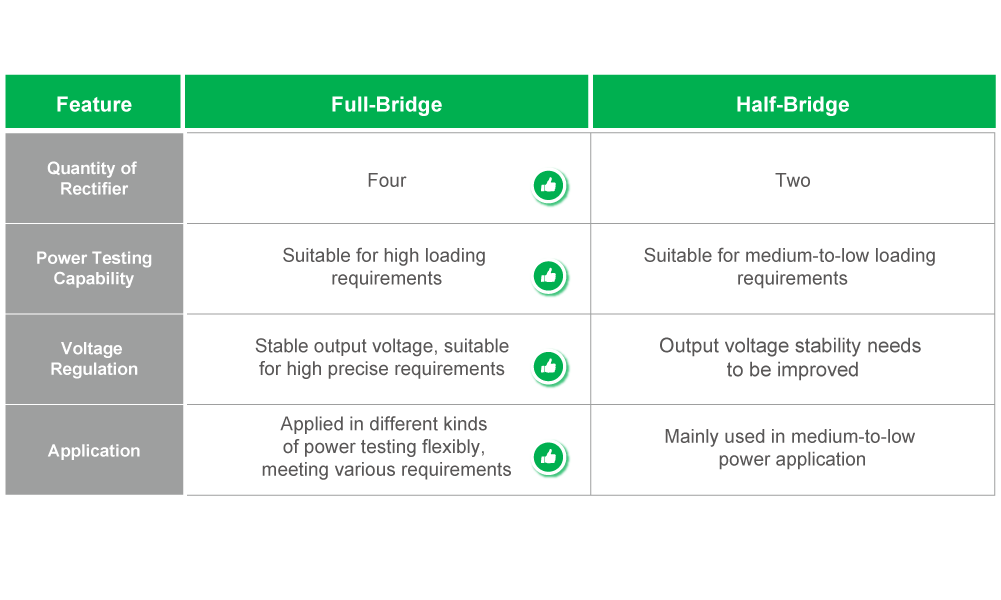The width and height of the screenshot is (1001, 600).
Task: Select the Half-Bridge column header
Action: coord(794,101)
